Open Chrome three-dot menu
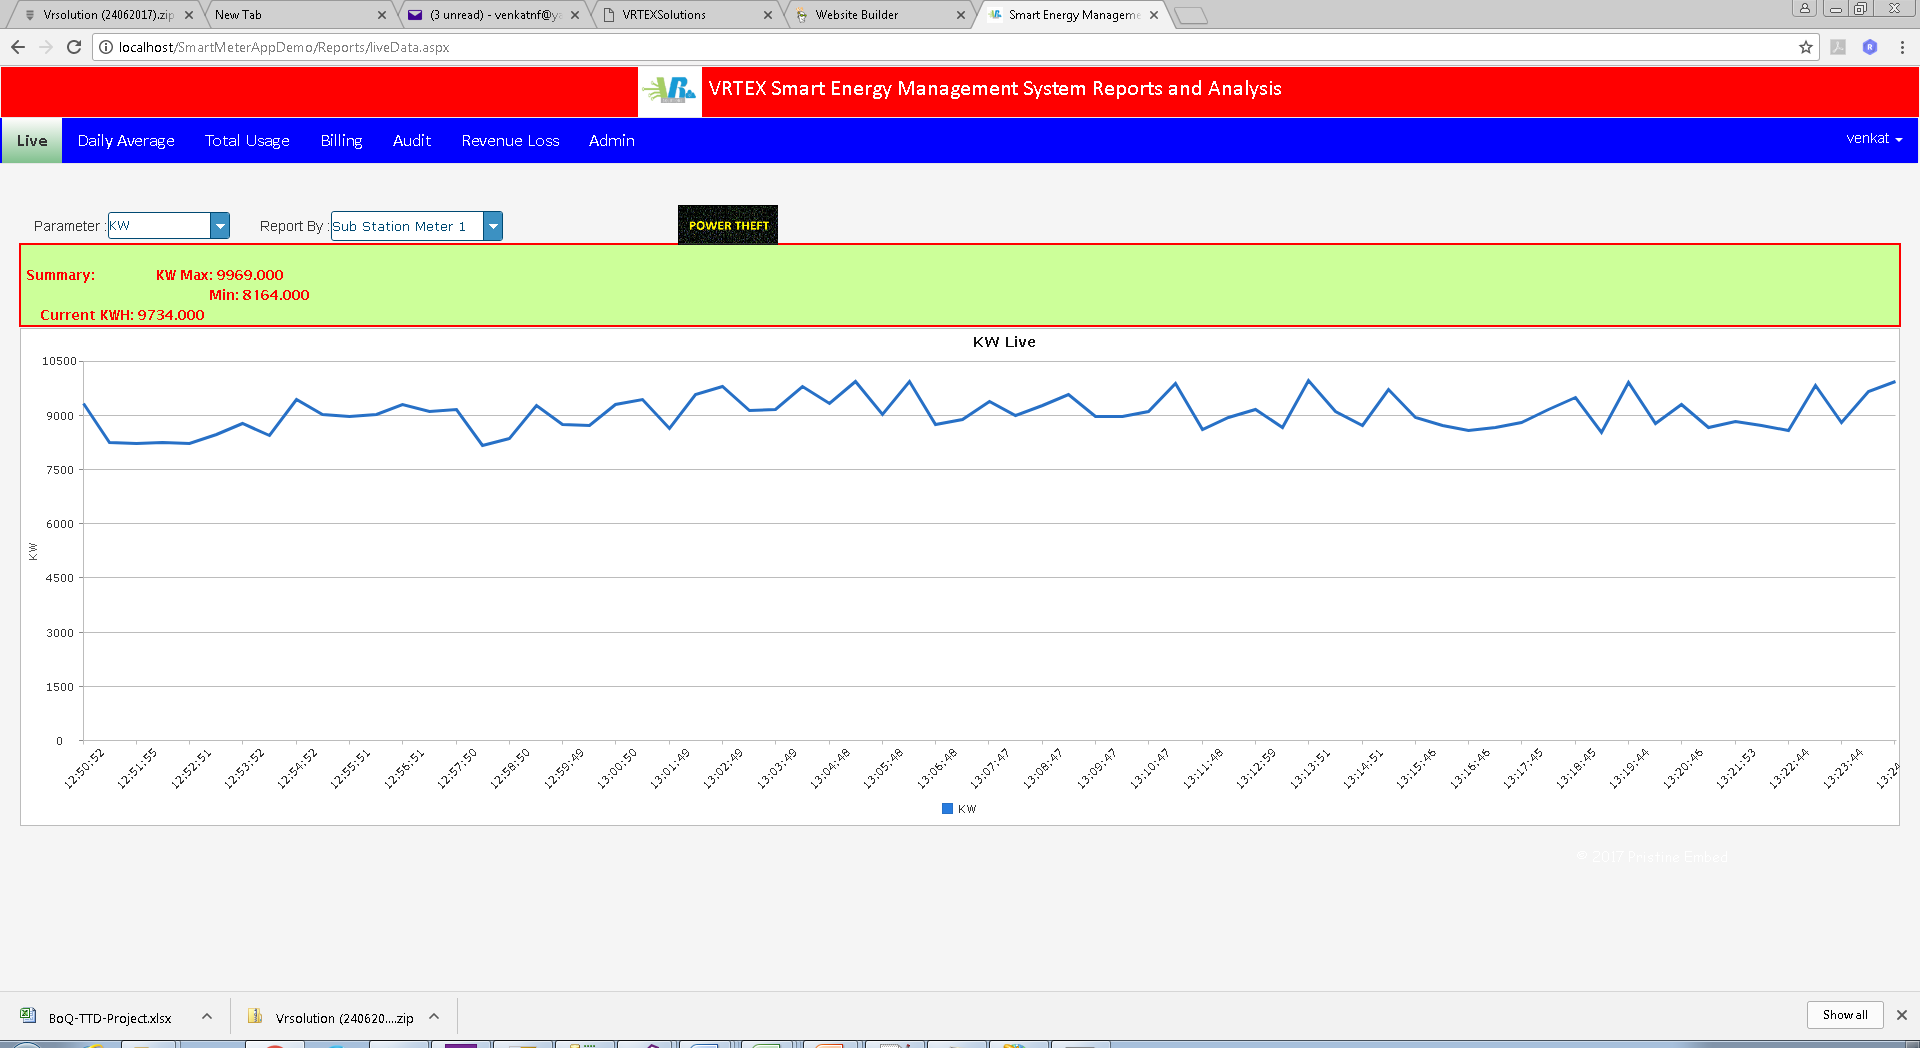Viewport: 1920px width, 1048px height. click(1901, 47)
